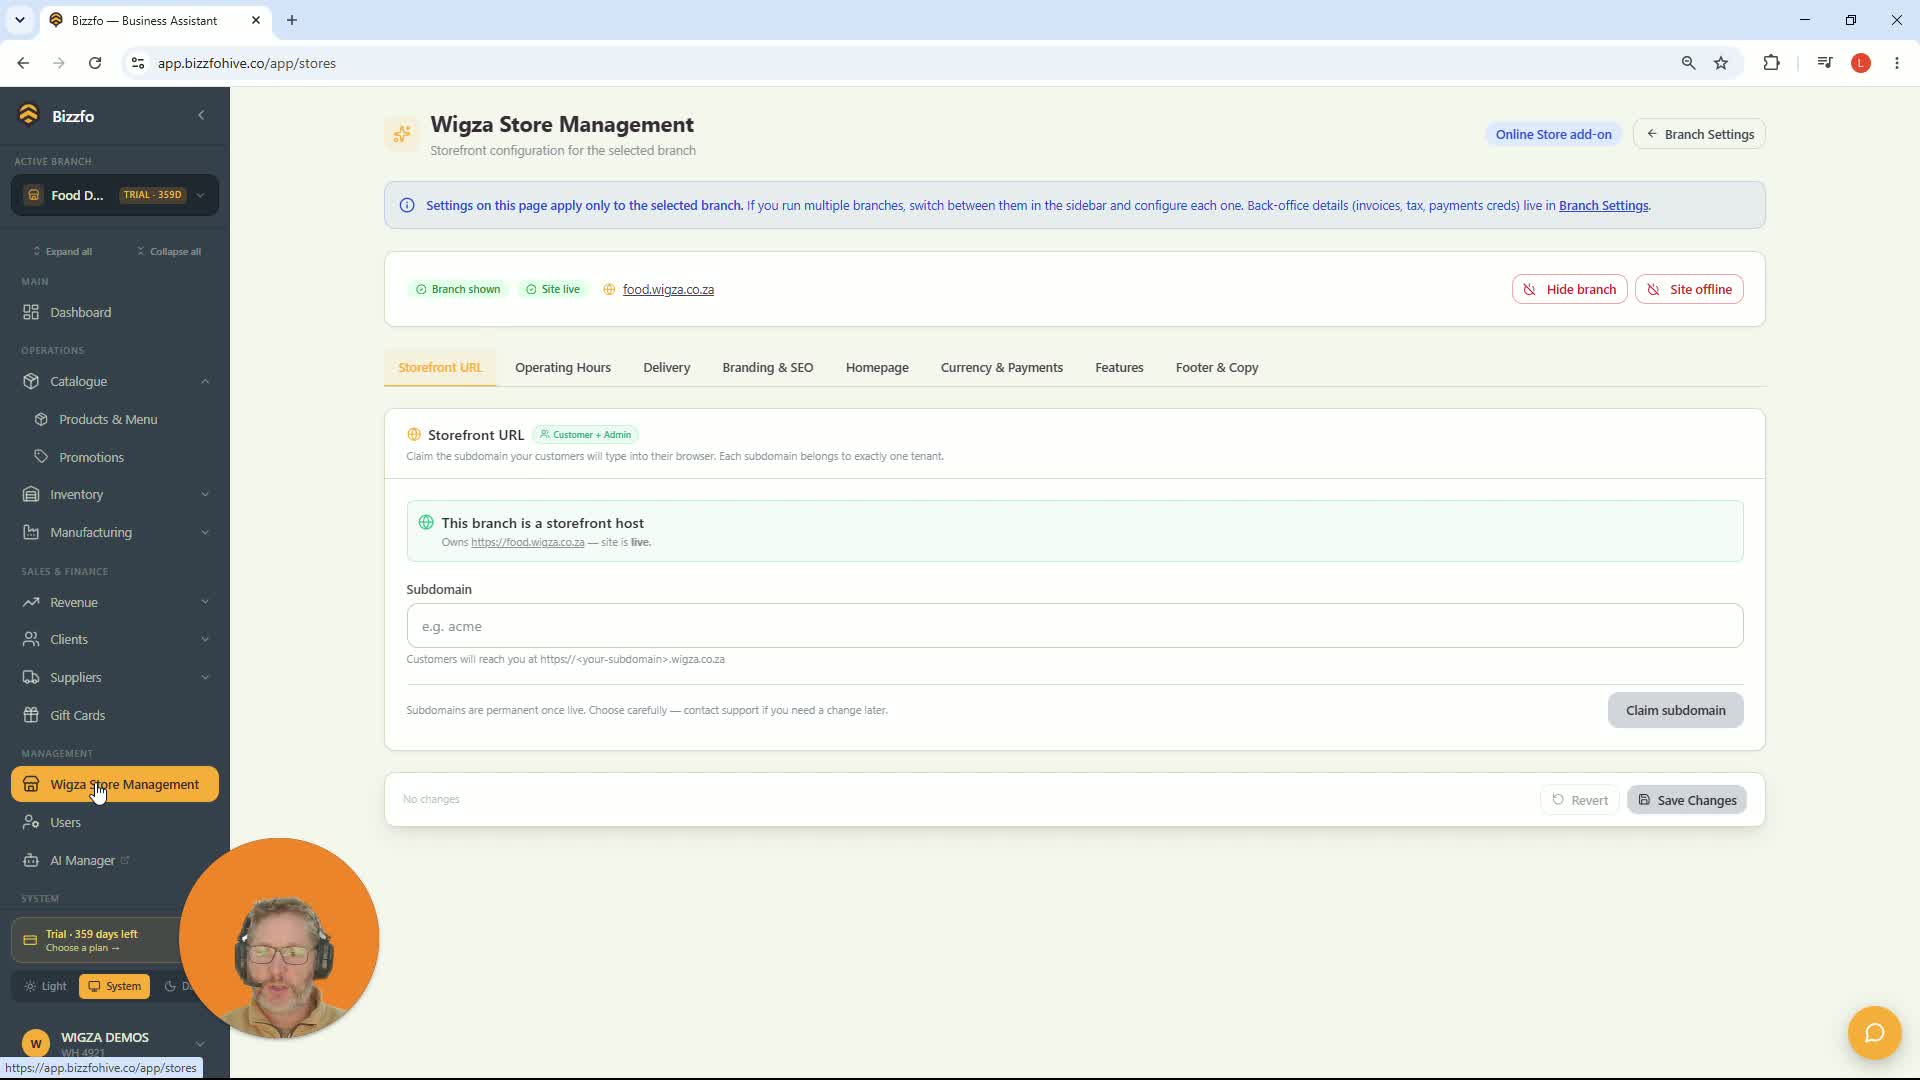Switch to the Operating Hours tab
This screenshot has height=1080, width=1920.
coord(562,367)
